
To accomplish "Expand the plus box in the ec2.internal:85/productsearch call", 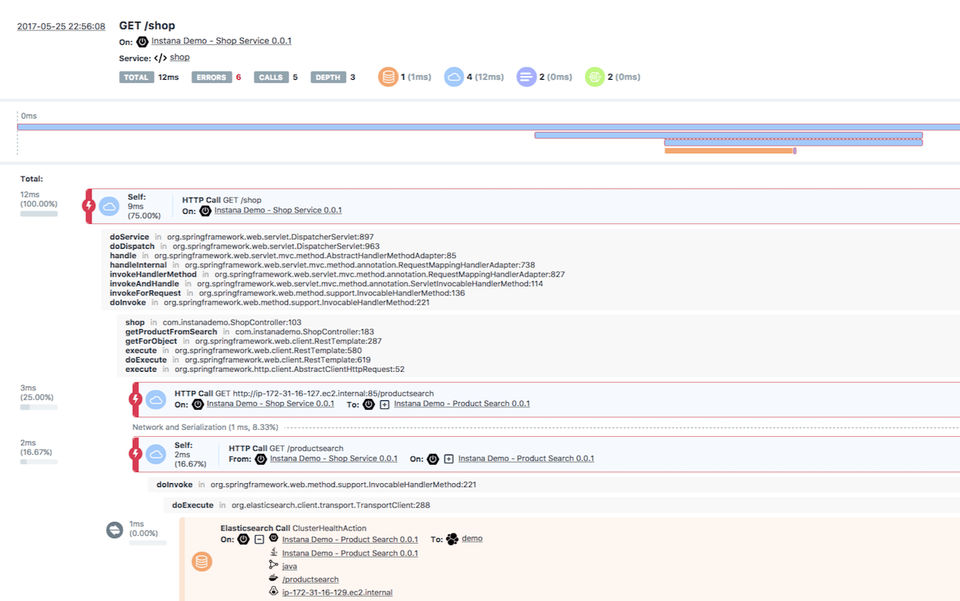I will pos(384,405).
